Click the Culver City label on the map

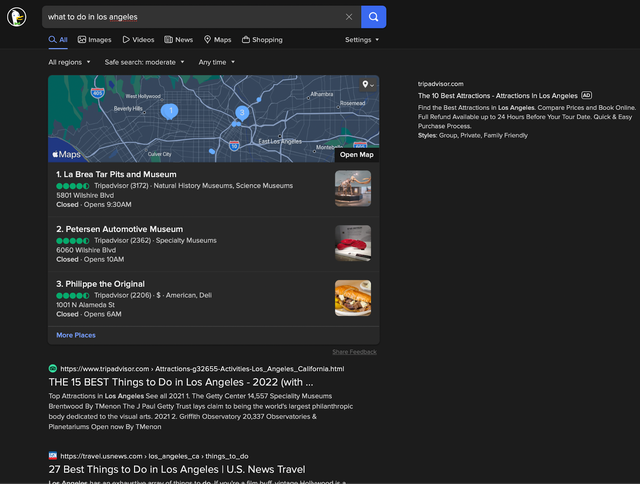coord(160,154)
